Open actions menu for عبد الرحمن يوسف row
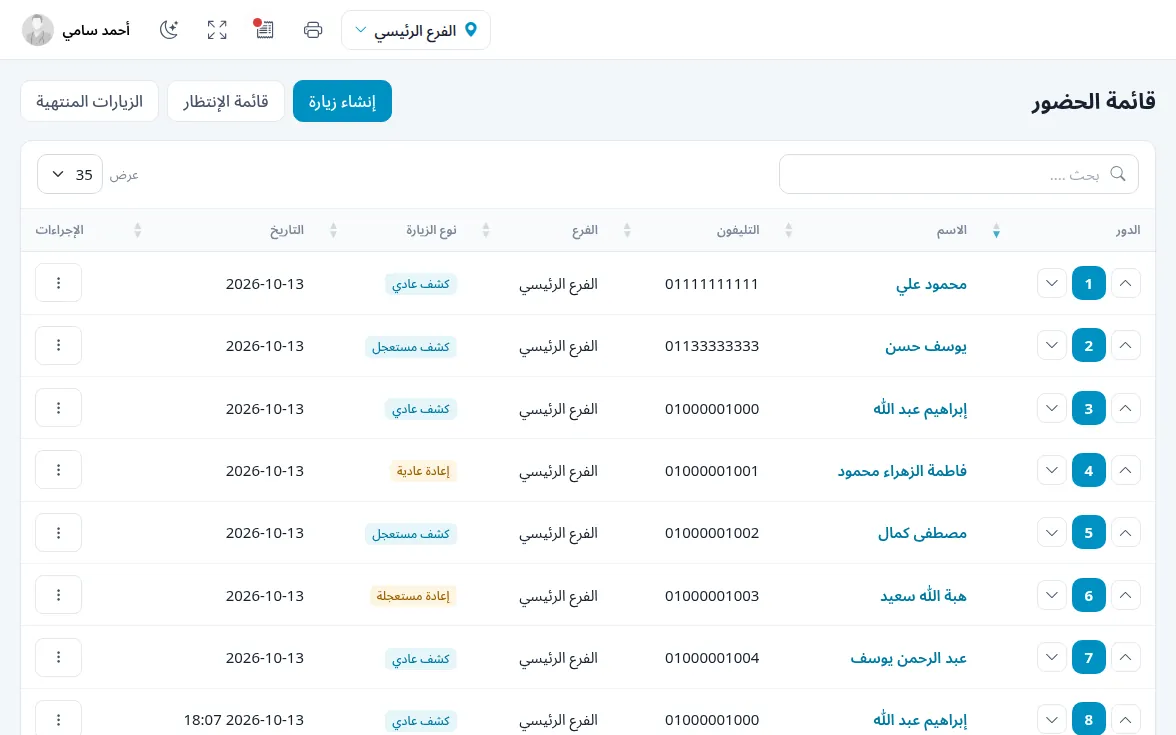The height and width of the screenshot is (735, 1176). click(x=58, y=657)
